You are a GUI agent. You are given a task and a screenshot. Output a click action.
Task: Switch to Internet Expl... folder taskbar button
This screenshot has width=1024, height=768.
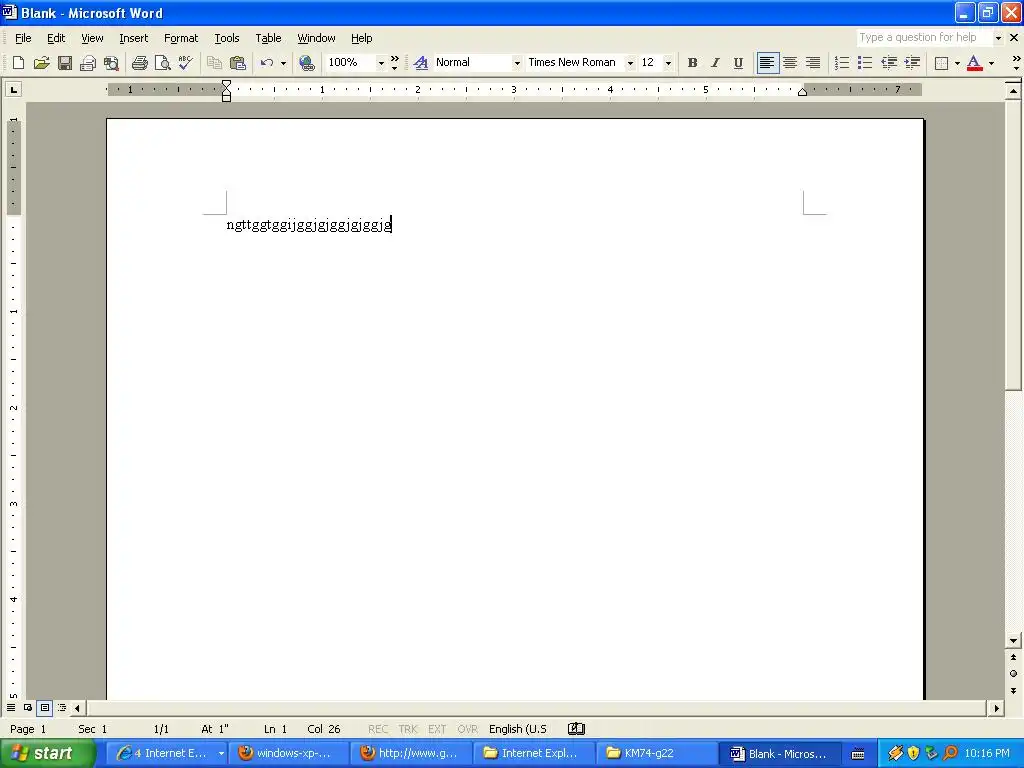[x=535, y=753]
